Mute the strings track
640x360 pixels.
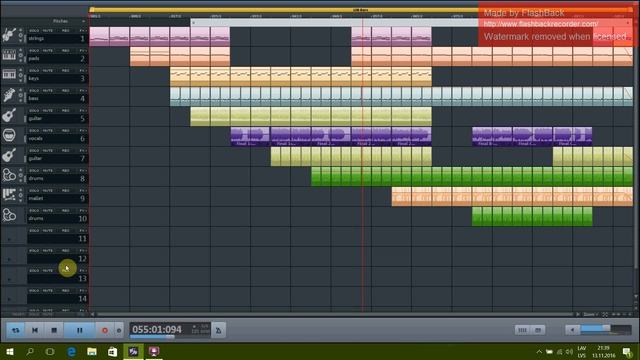[48, 31]
